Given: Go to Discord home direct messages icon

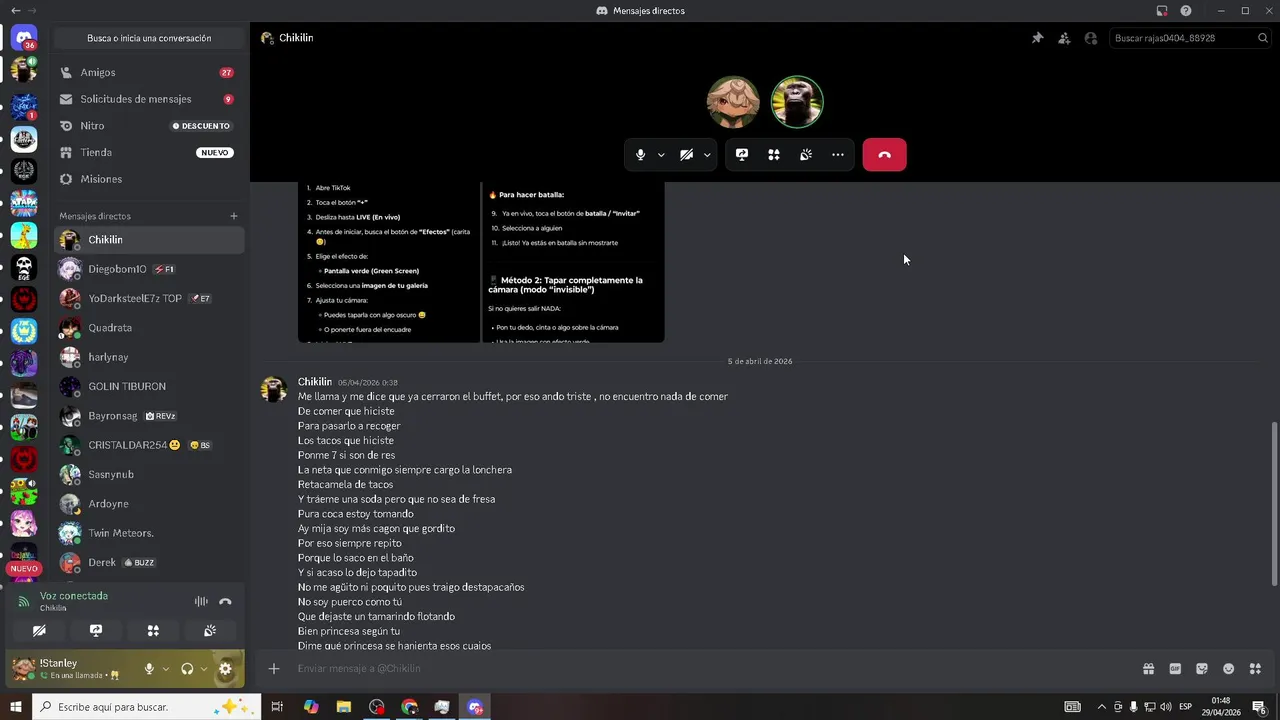Looking at the screenshot, I should pos(24,38).
